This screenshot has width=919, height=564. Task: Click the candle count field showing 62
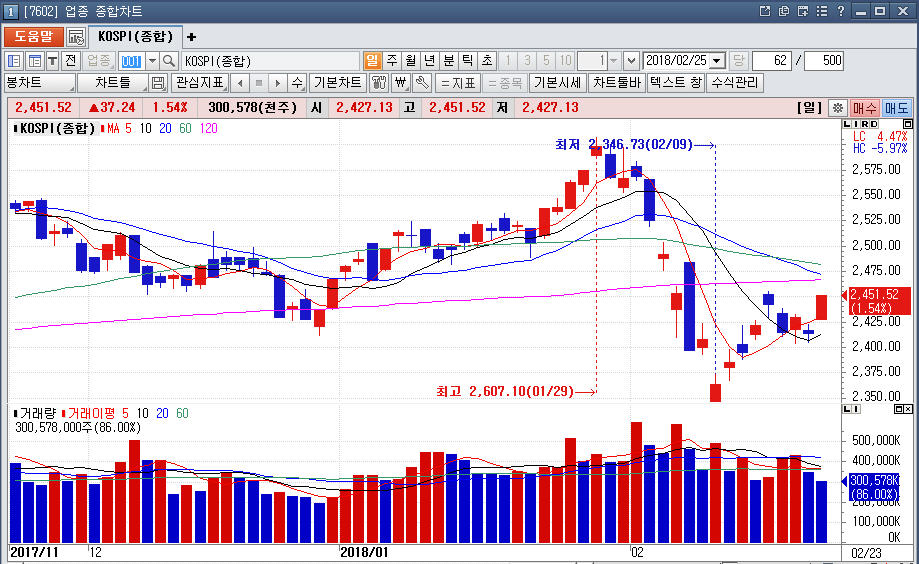[x=771, y=61]
